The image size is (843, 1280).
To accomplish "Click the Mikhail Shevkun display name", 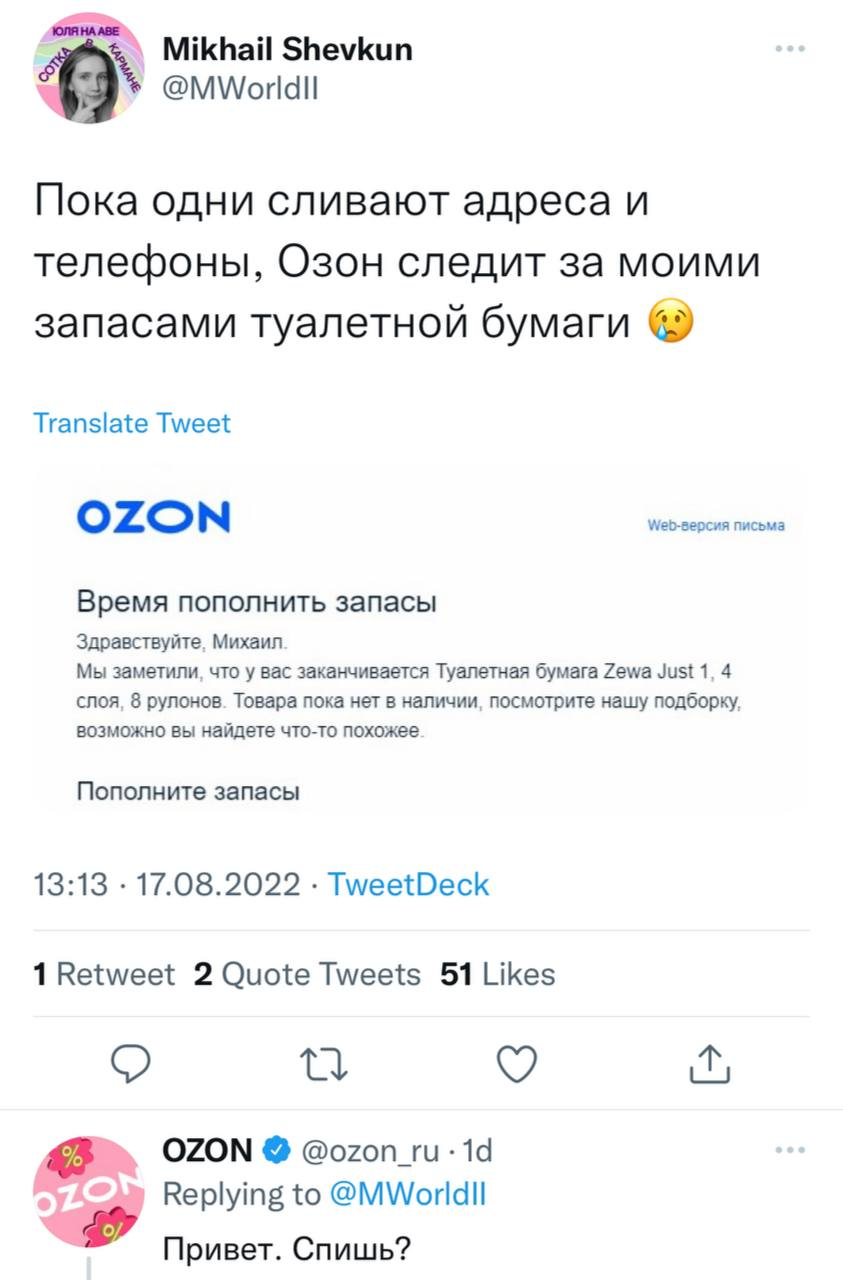I will [287, 48].
